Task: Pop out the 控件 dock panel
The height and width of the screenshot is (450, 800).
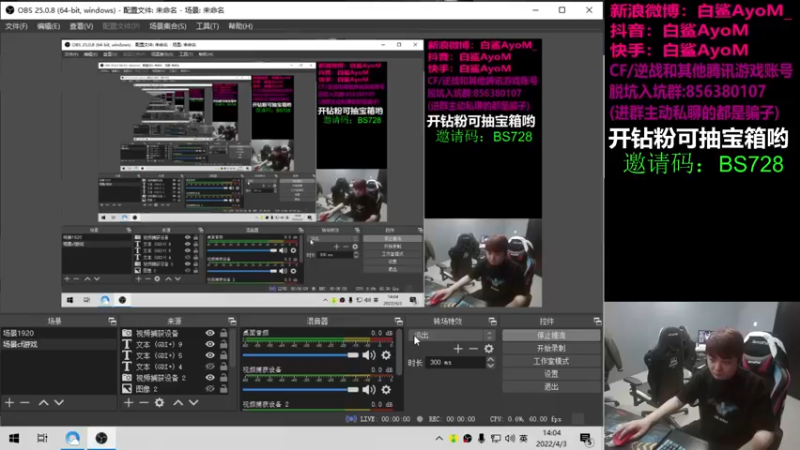Action: click(597, 321)
